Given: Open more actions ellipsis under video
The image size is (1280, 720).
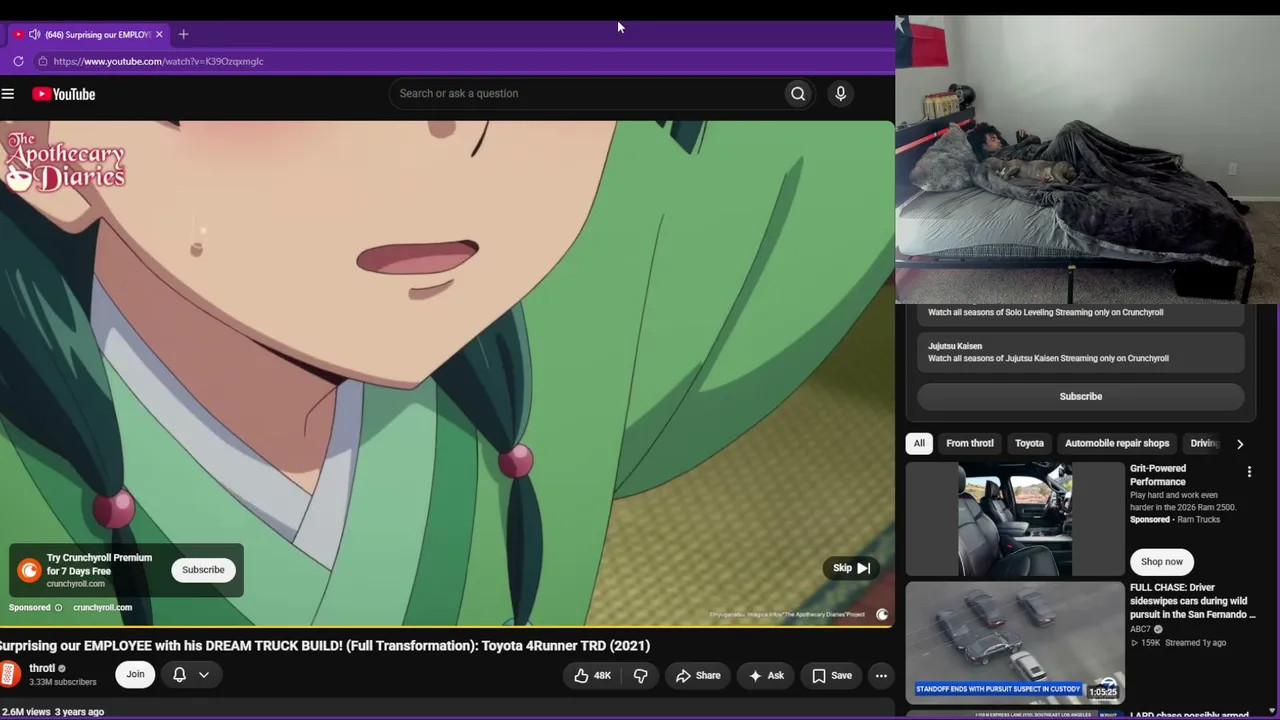Looking at the screenshot, I should [x=881, y=676].
